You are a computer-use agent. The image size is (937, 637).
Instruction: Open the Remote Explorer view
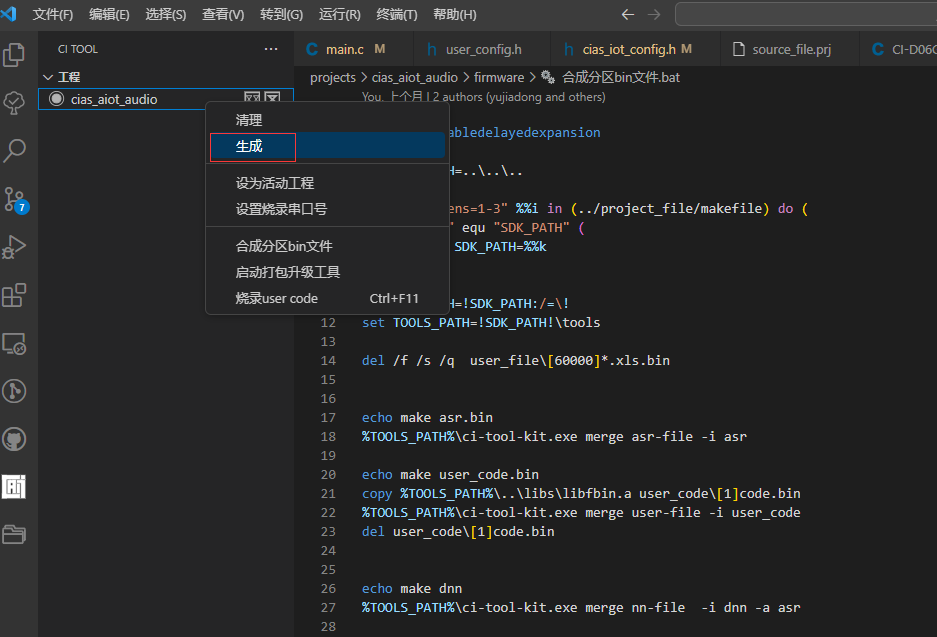point(14,344)
